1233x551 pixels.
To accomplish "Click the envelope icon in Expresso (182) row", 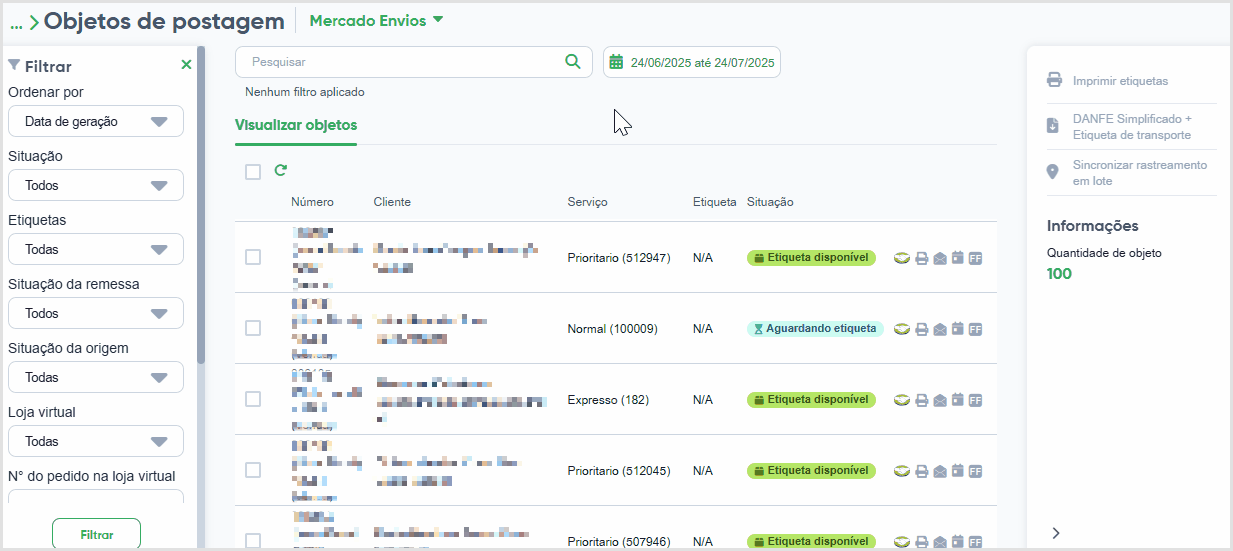I will 940,400.
